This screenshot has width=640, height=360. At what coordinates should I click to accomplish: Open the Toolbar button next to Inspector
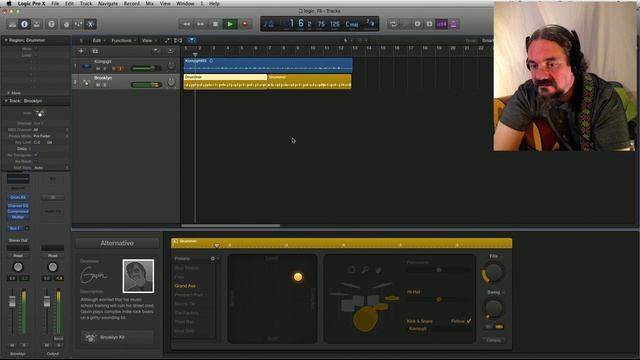pos(37,24)
